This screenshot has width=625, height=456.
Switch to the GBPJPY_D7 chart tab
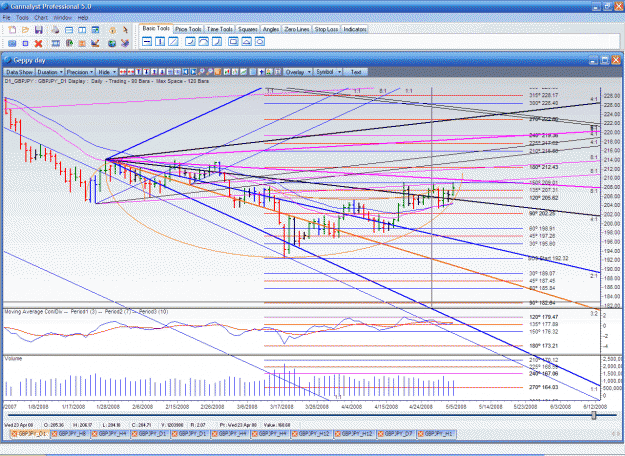(396, 434)
